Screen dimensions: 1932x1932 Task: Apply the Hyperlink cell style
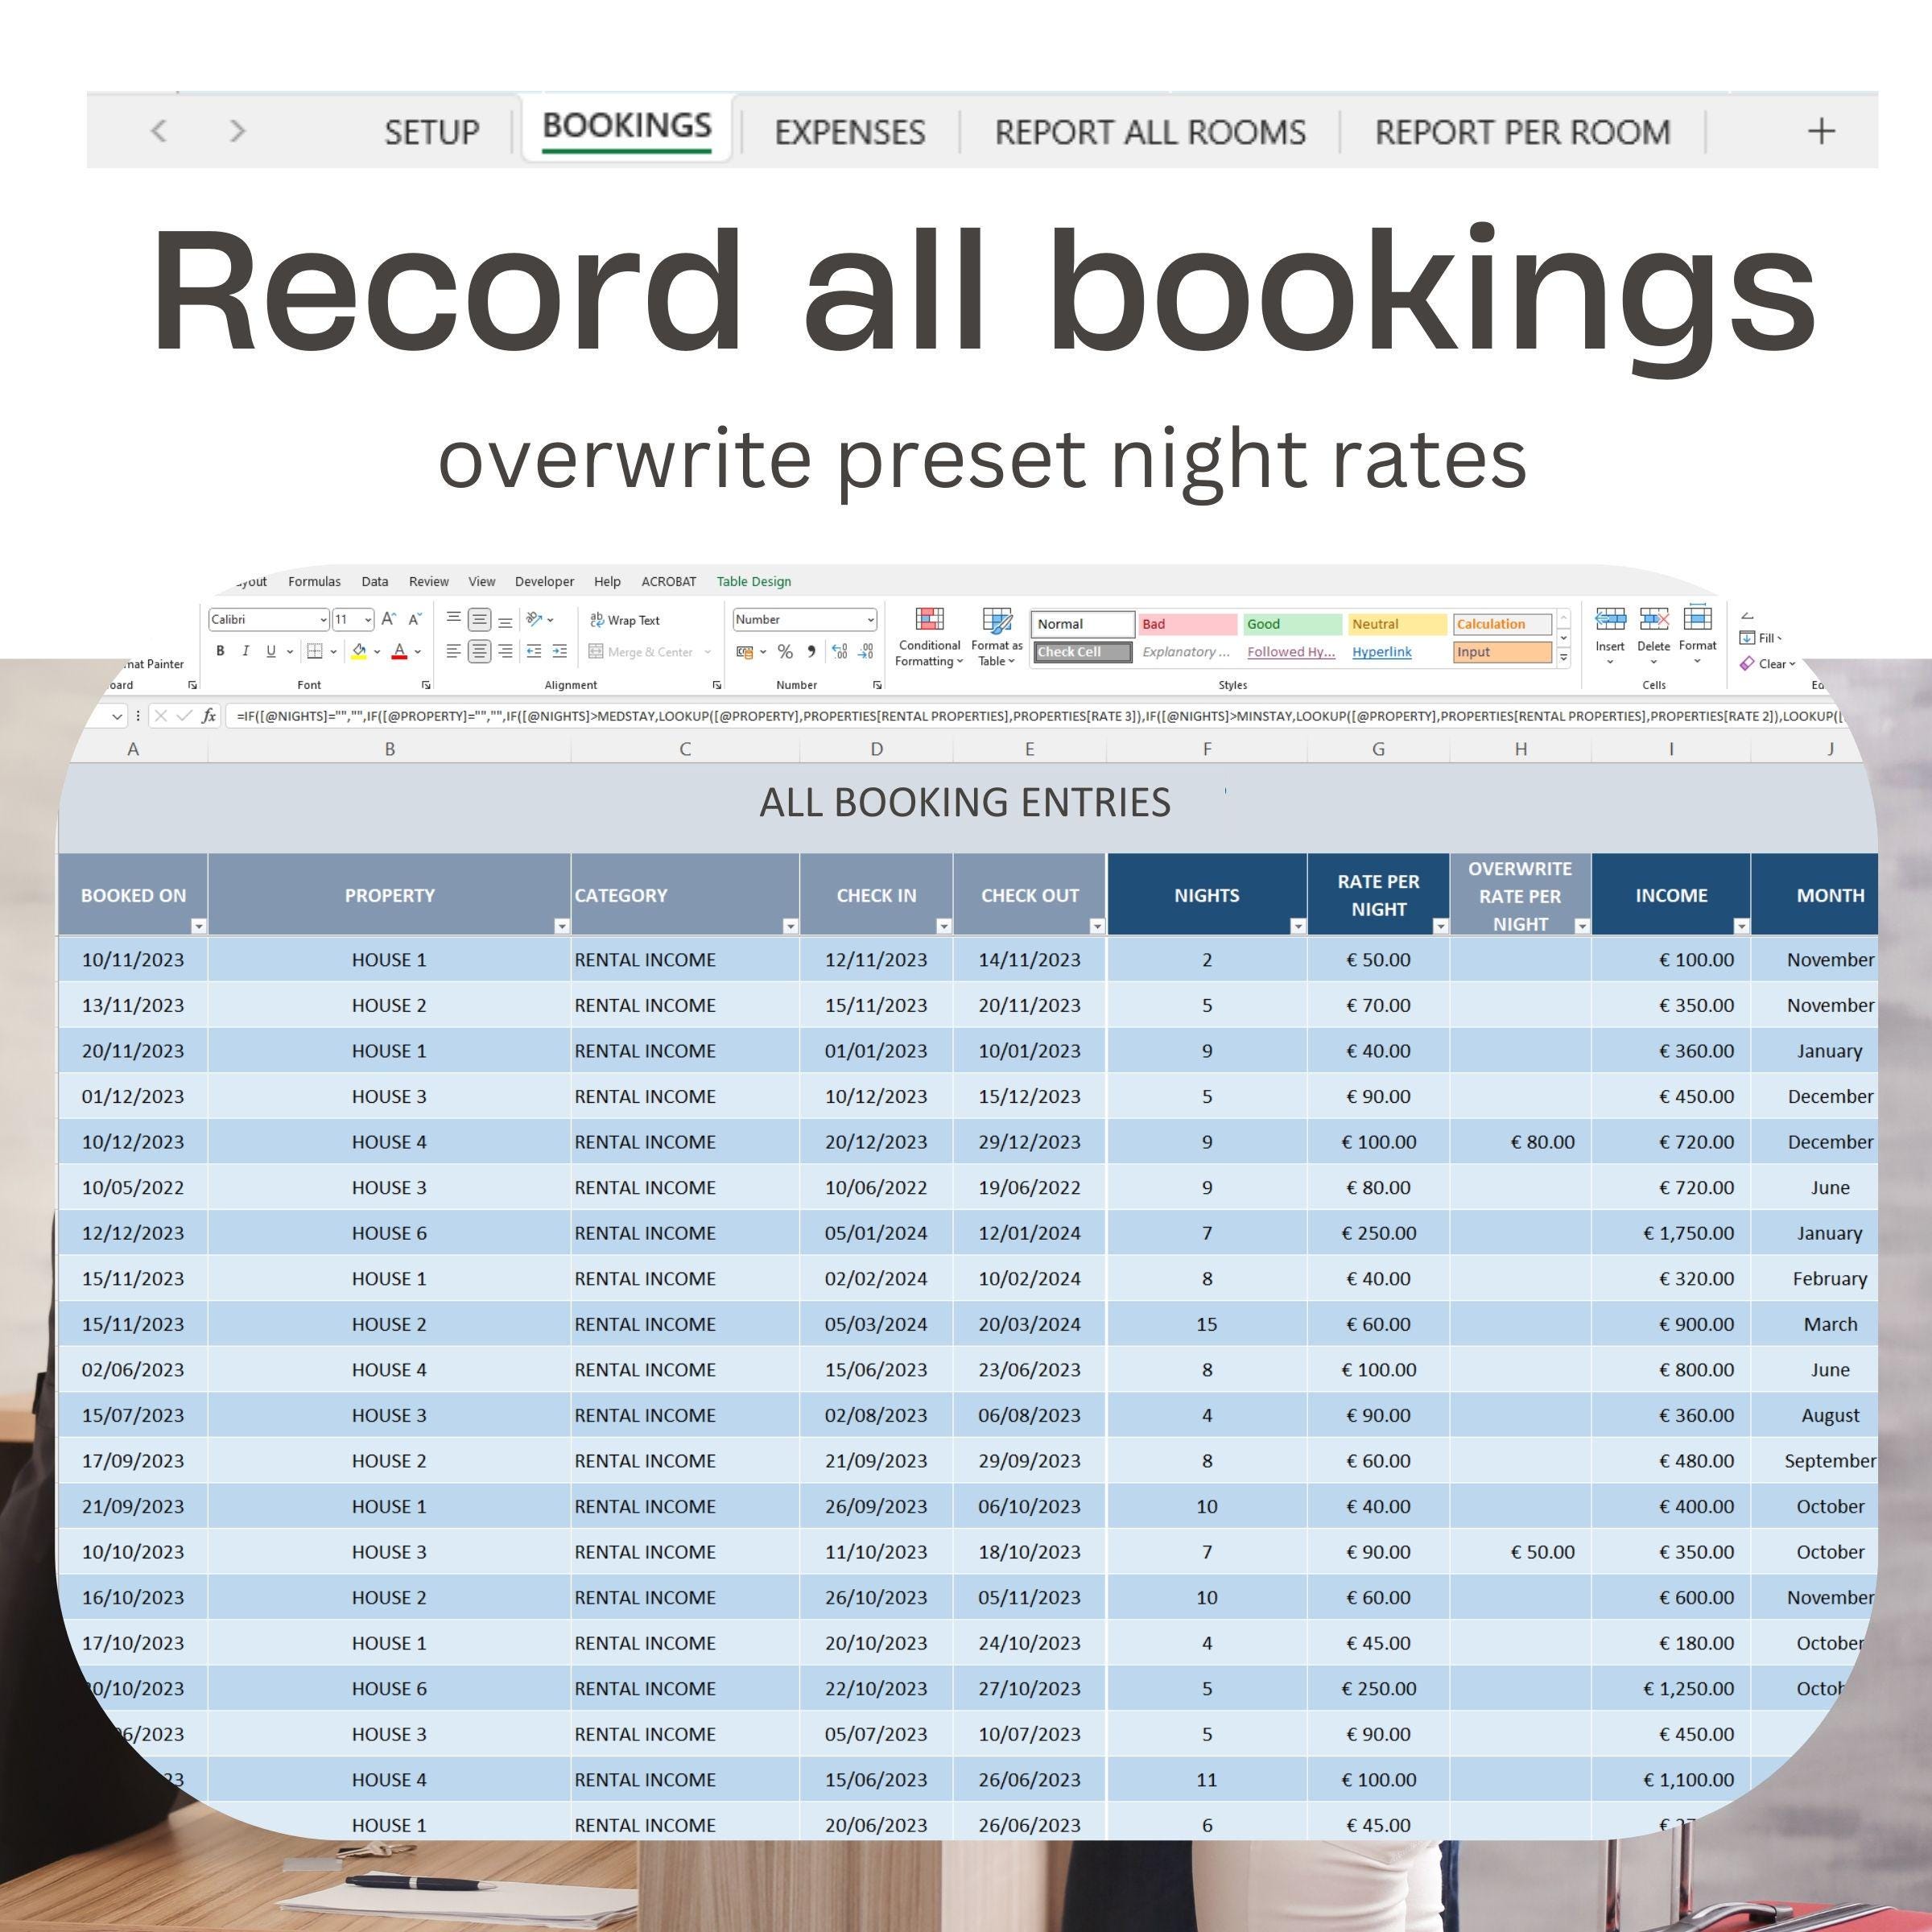click(x=1382, y=652)
